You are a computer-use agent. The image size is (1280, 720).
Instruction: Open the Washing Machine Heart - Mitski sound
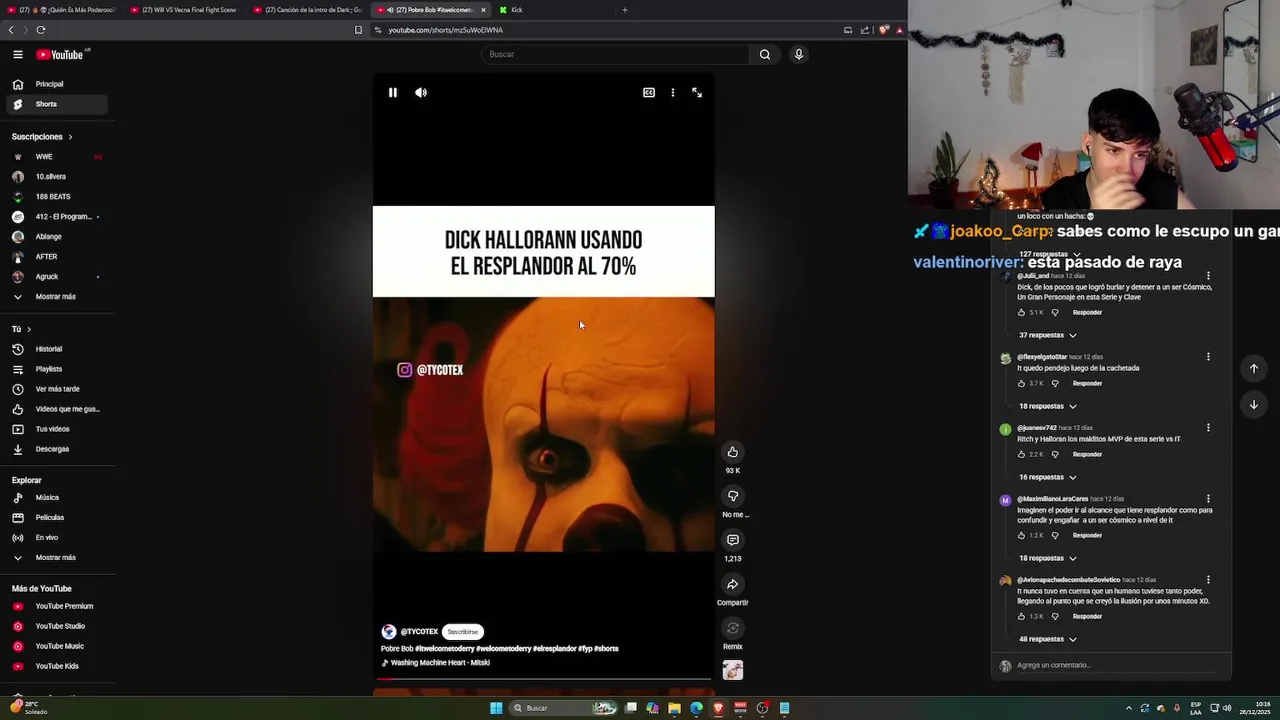440,662
